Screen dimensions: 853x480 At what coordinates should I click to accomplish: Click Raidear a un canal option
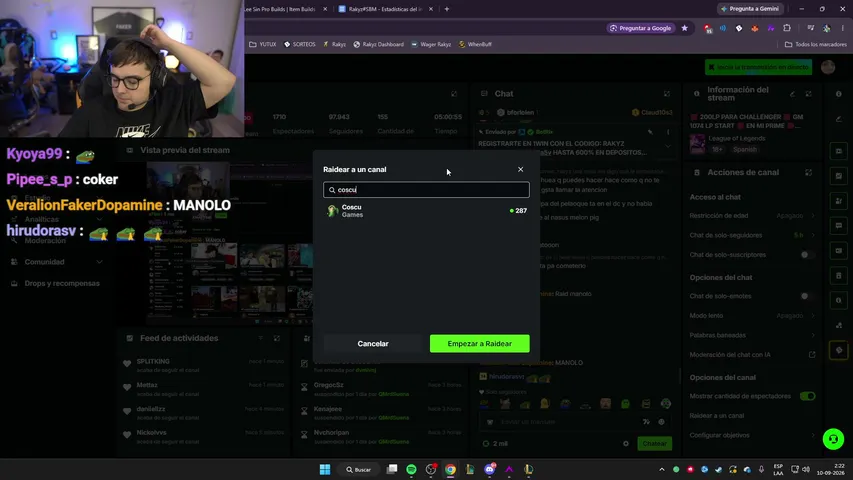[716, 416]
